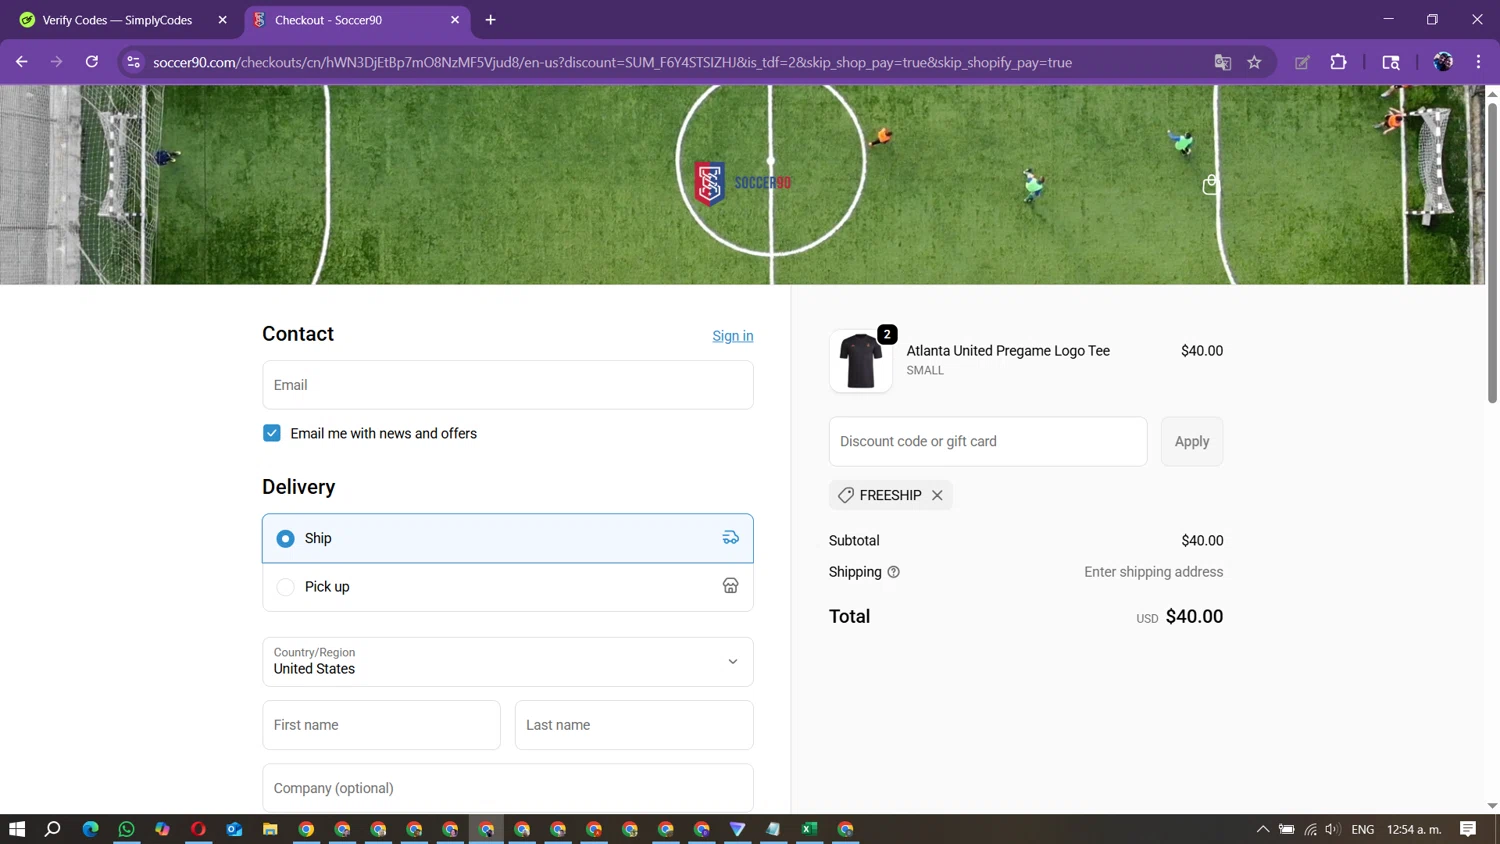Open Windows taskbar search
Image resolution: width=1500 pixels, height=844 pixels.
tap(53, 829)
